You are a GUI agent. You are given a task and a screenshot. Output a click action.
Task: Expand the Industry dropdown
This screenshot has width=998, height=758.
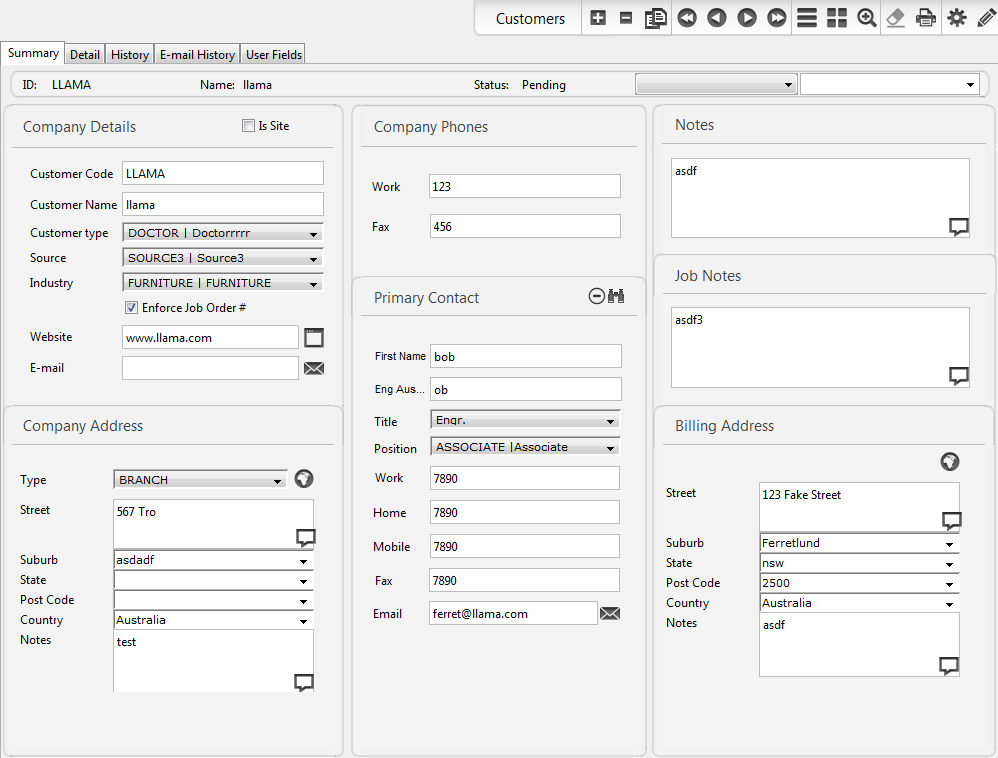pos(313,284)
